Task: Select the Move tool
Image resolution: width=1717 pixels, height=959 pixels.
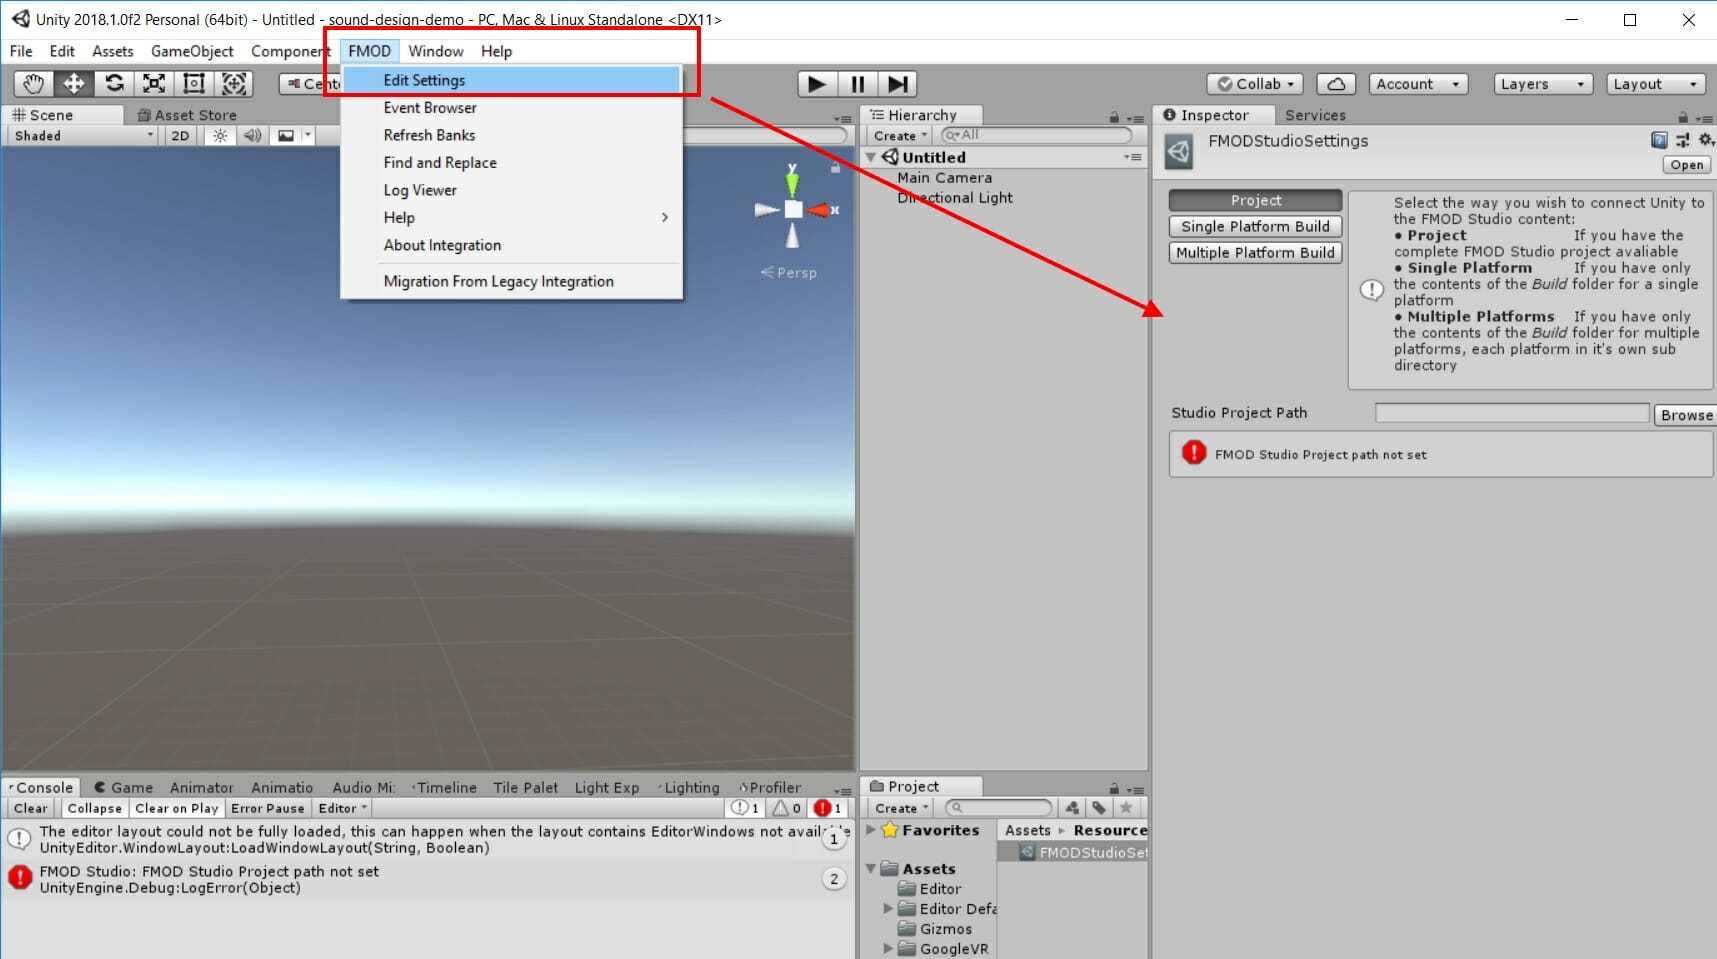Action: pyautogui.click(x=74, y=84)
